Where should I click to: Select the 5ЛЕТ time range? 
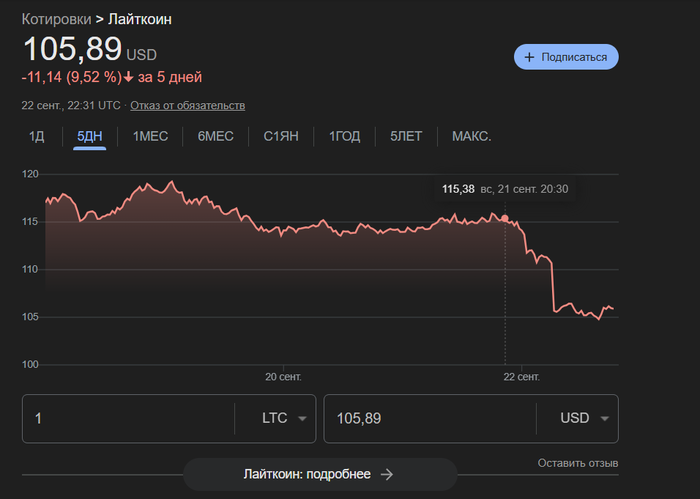pos(406,136)
